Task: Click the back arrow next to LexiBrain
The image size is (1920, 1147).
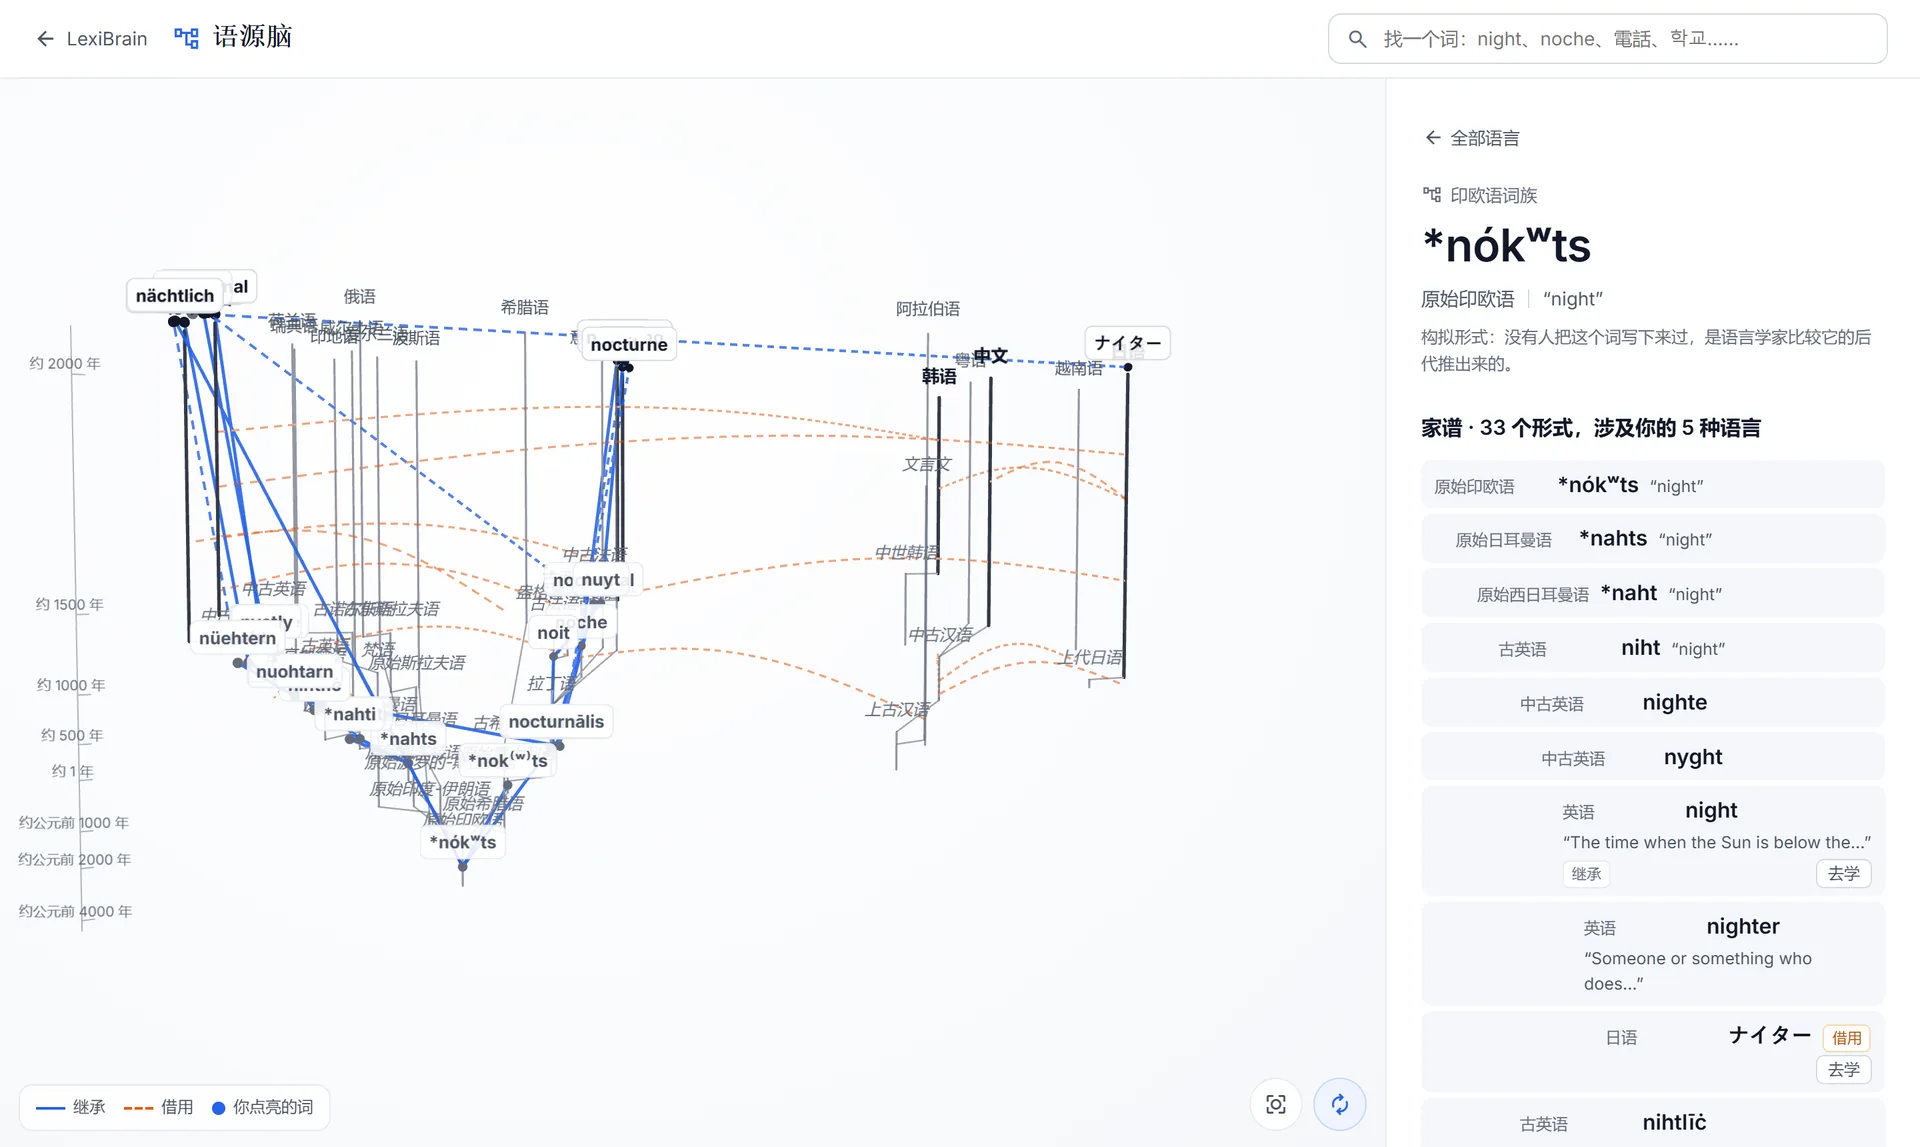Action: (x=44, y=39)
